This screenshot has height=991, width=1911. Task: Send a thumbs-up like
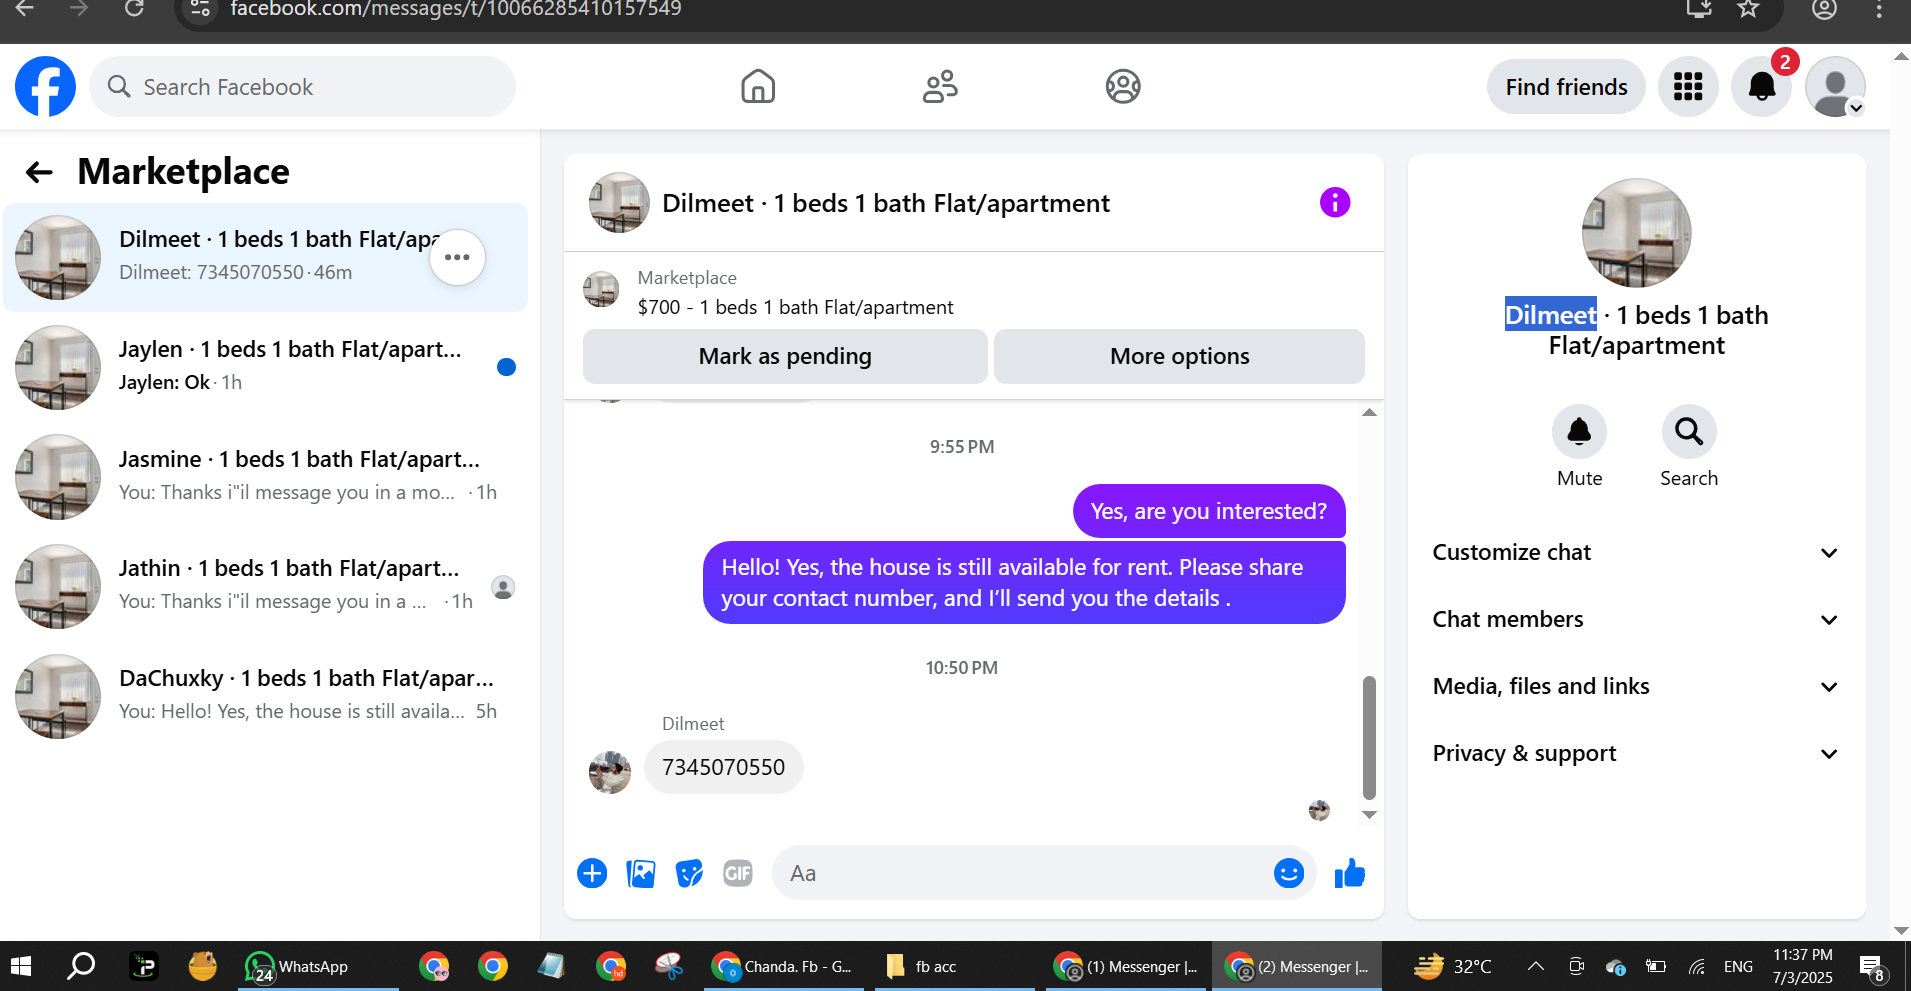(1350, 873)
